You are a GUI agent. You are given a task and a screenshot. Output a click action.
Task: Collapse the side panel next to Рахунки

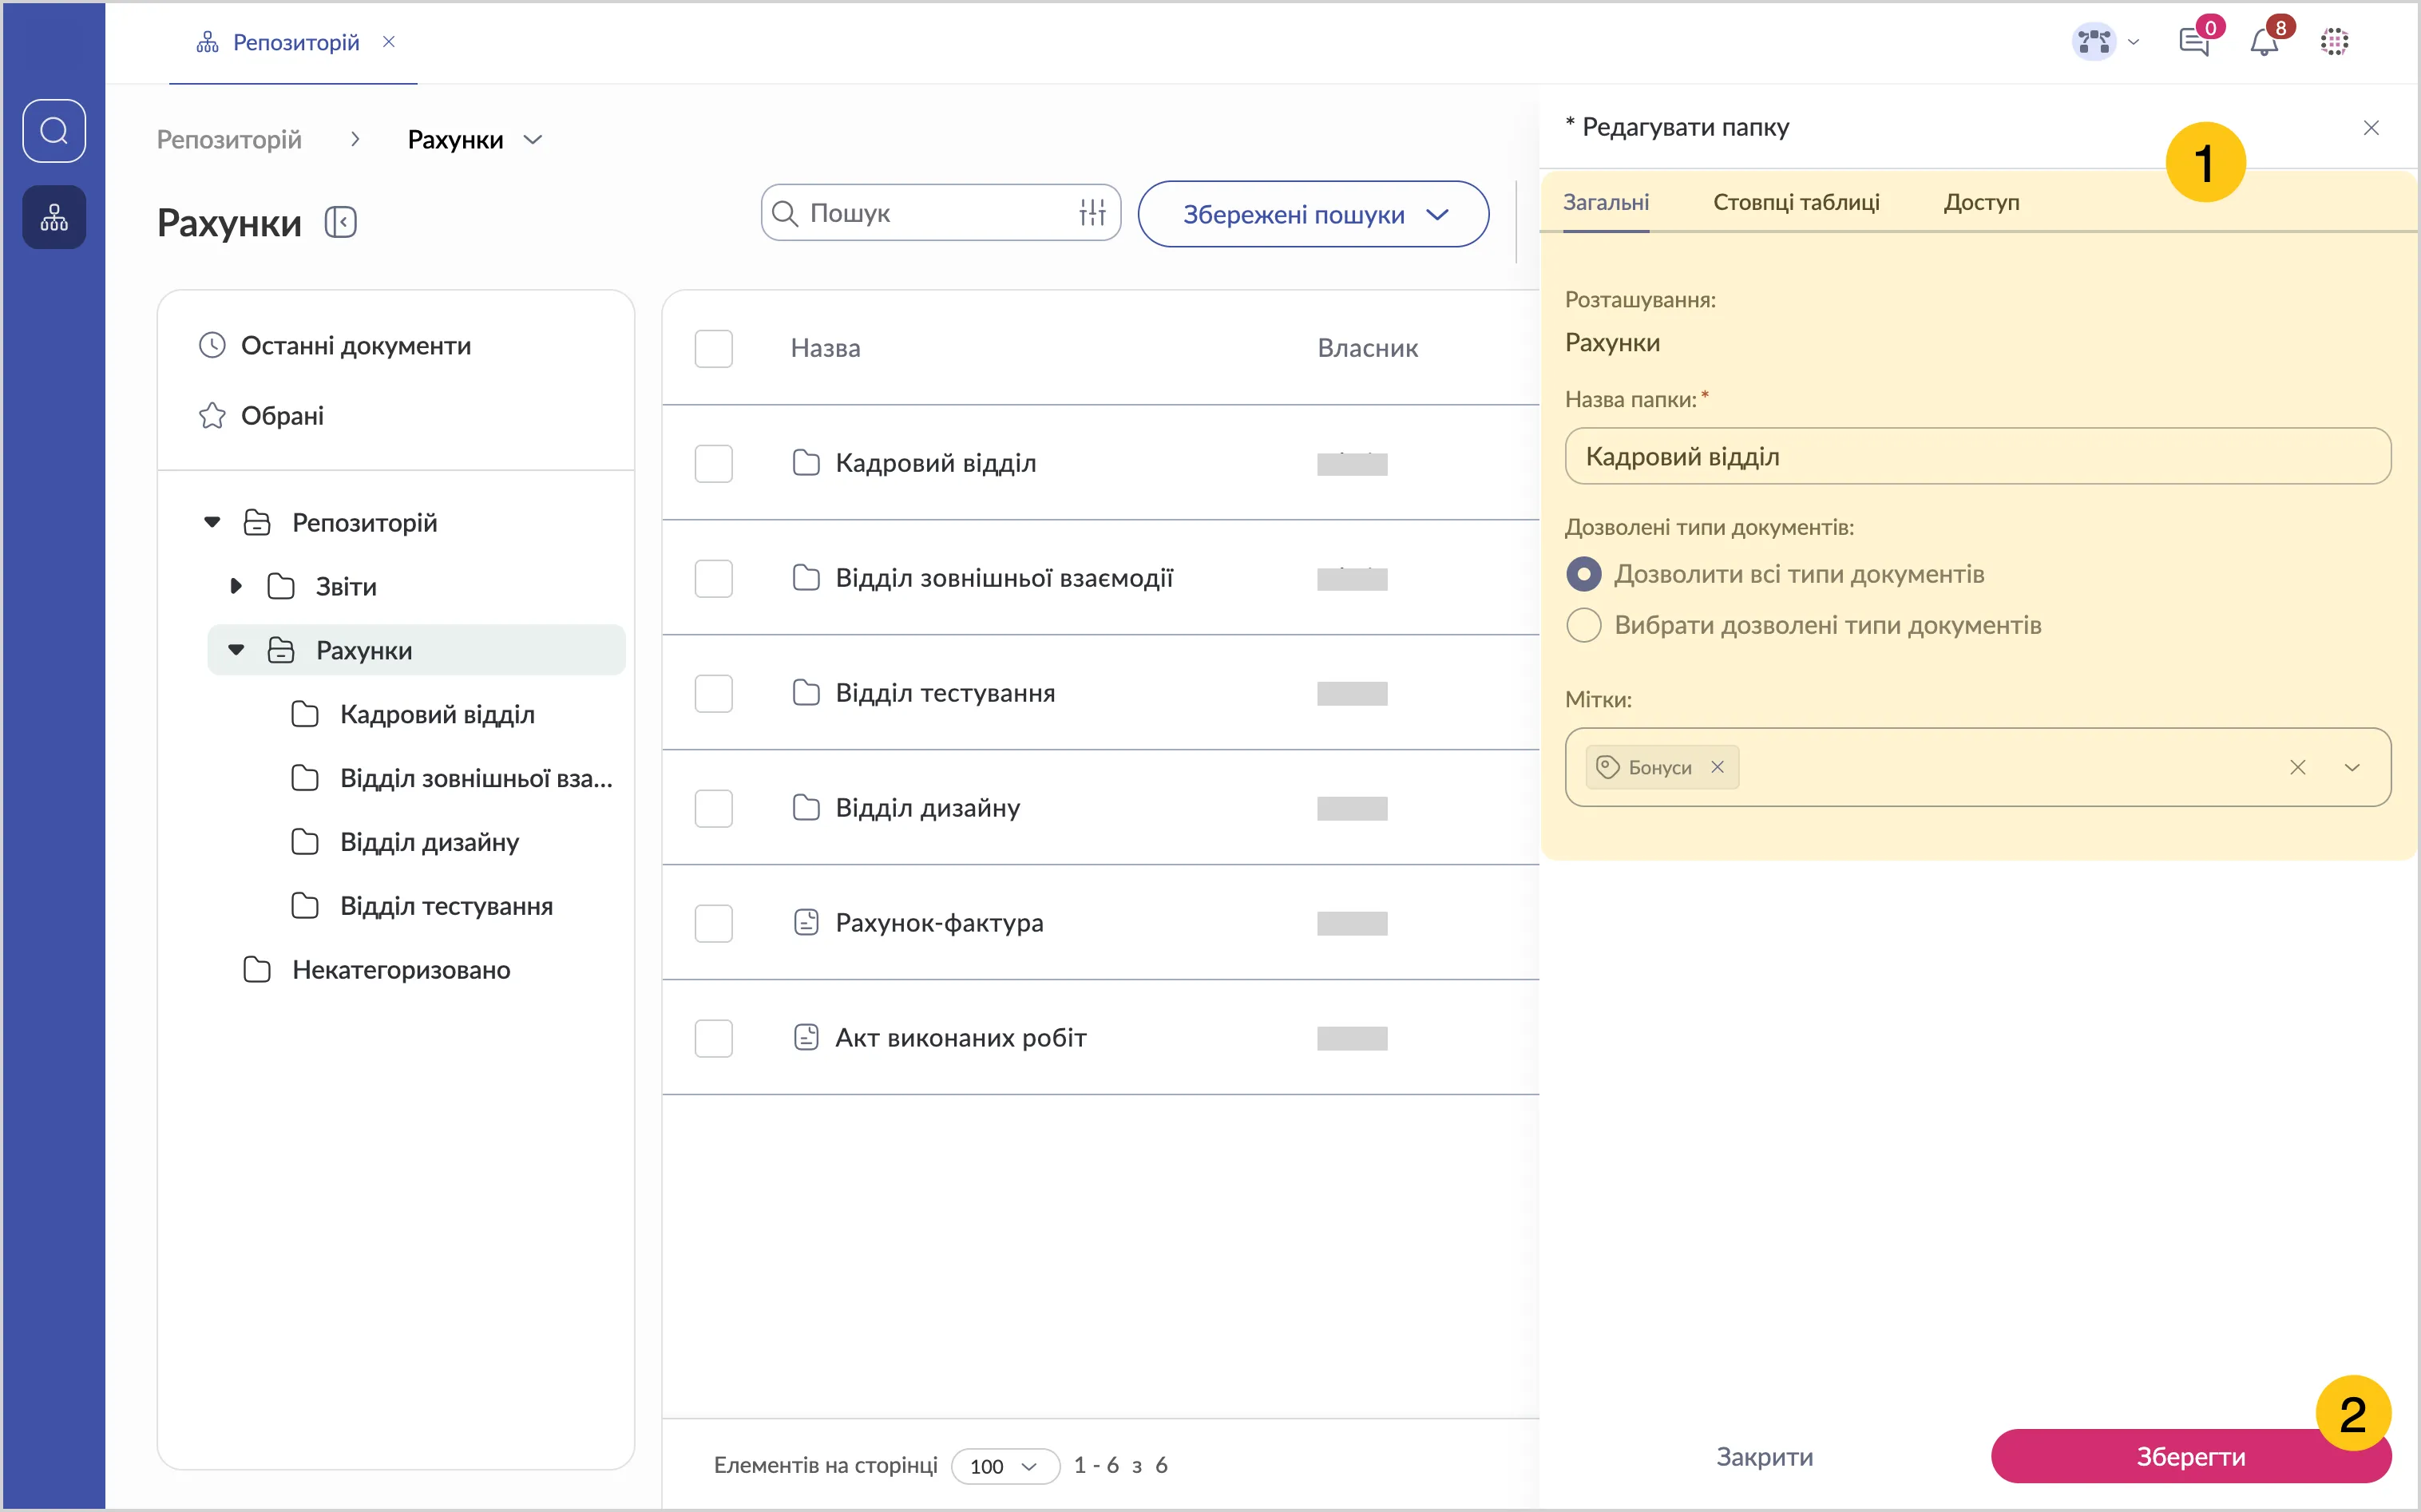click(340, 222)
